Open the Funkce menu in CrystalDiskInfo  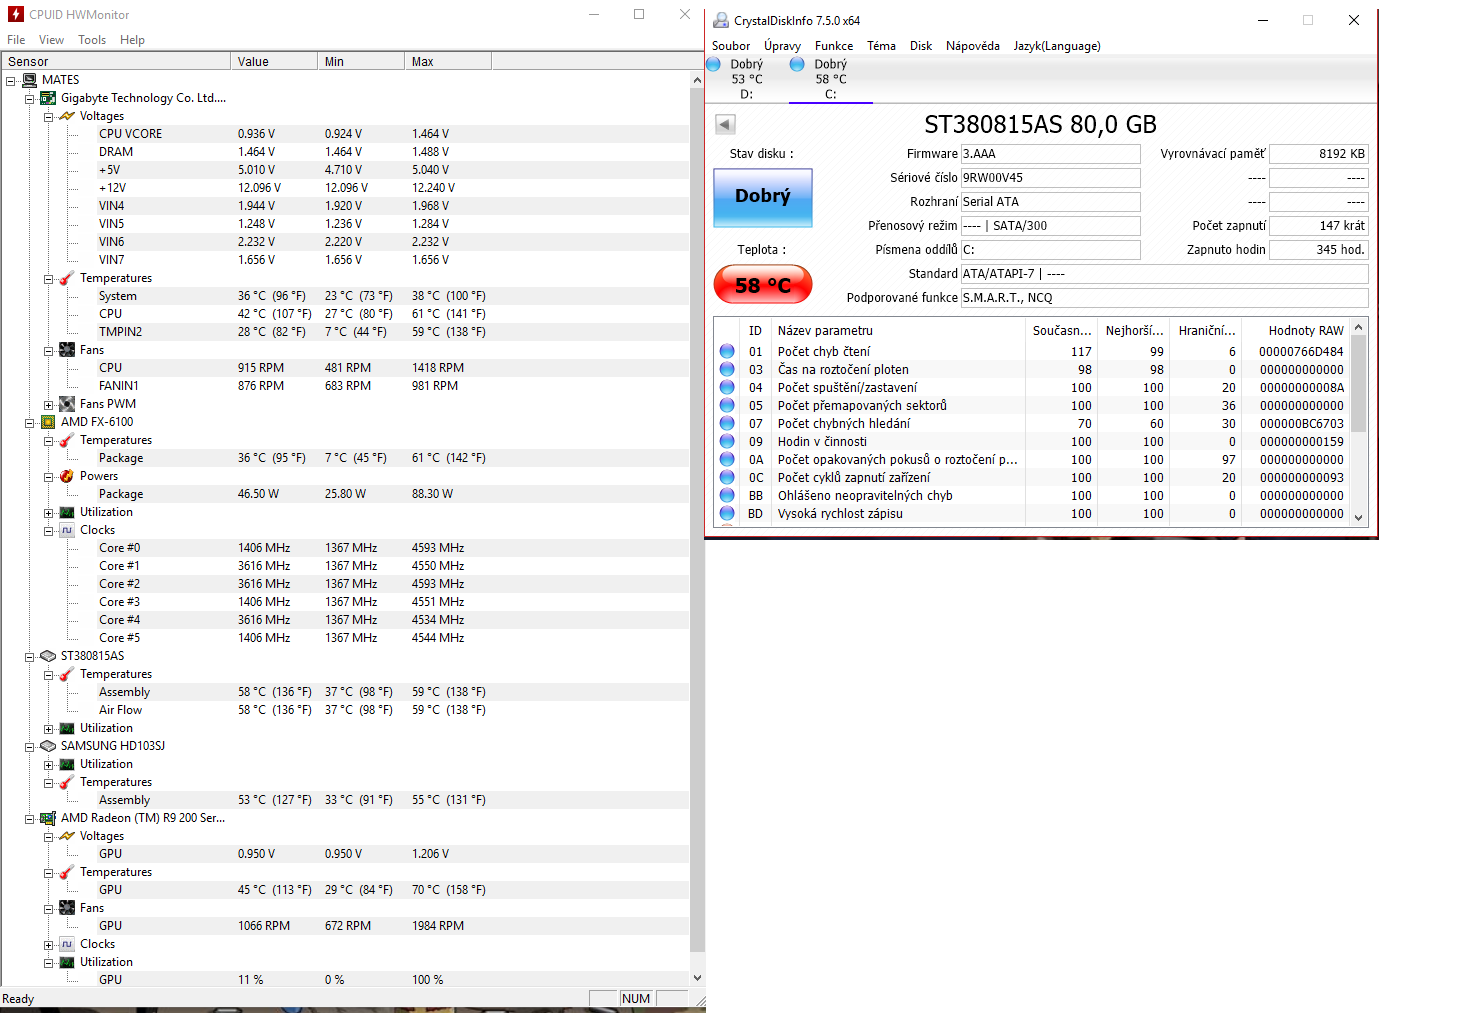pyautogui.click(x=833, y=46)
